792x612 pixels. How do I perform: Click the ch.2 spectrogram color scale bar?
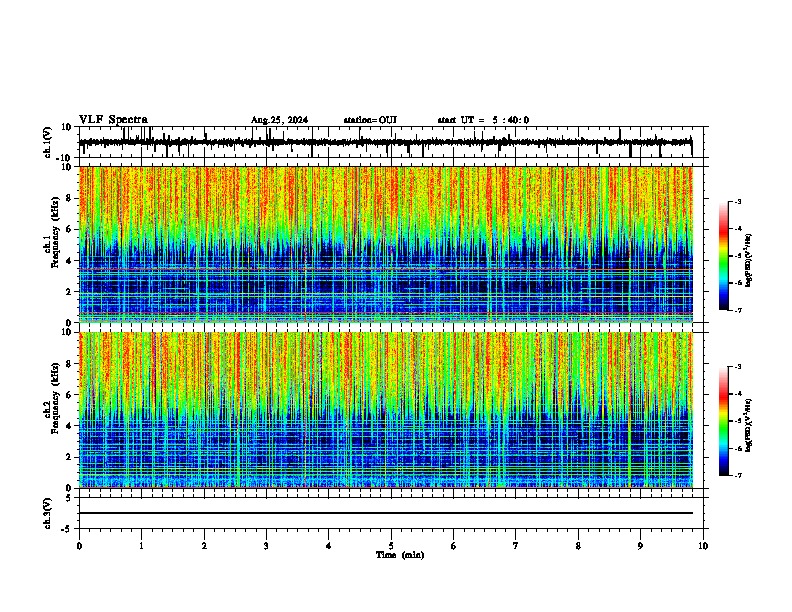pos(724,421)
